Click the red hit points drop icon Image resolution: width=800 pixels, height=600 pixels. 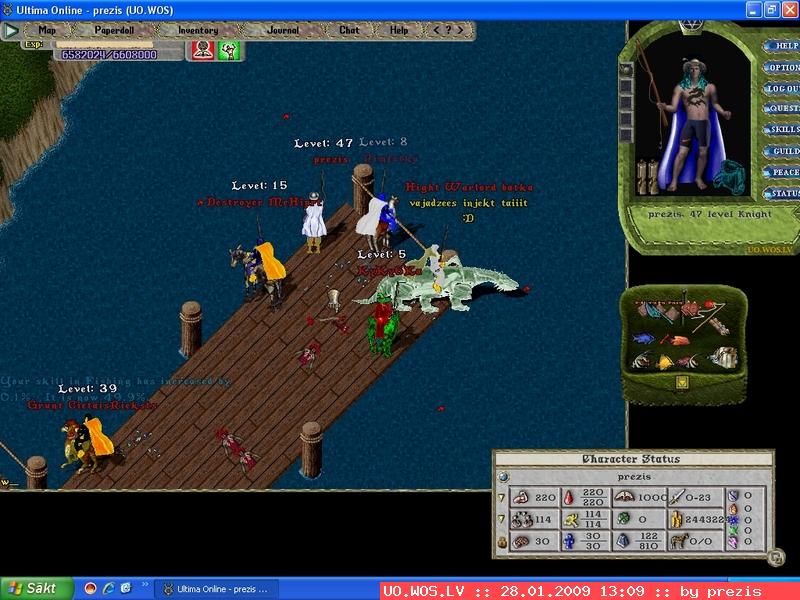click(569, 497)
